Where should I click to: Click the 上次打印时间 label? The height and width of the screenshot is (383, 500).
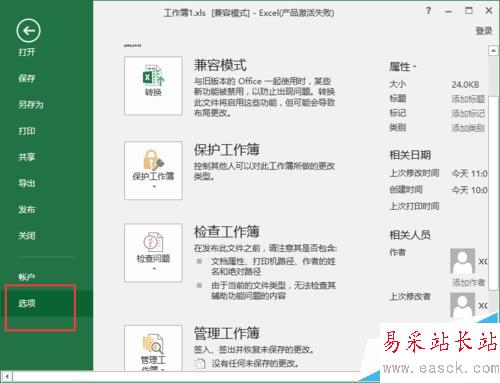(414, 206)
